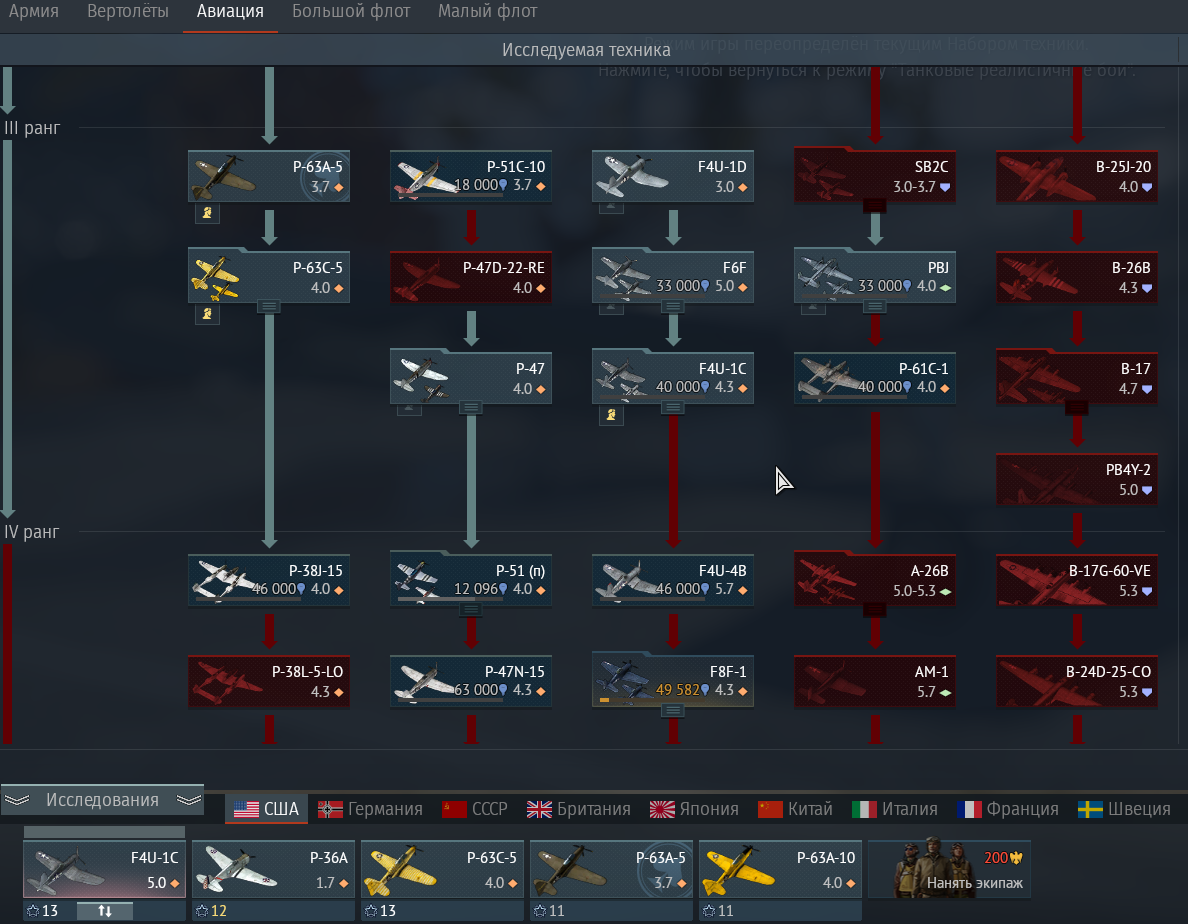This screenshot has height=924, width=1188.
Task: Select the F4U-1D aircraft card
Action: point(673,176)
